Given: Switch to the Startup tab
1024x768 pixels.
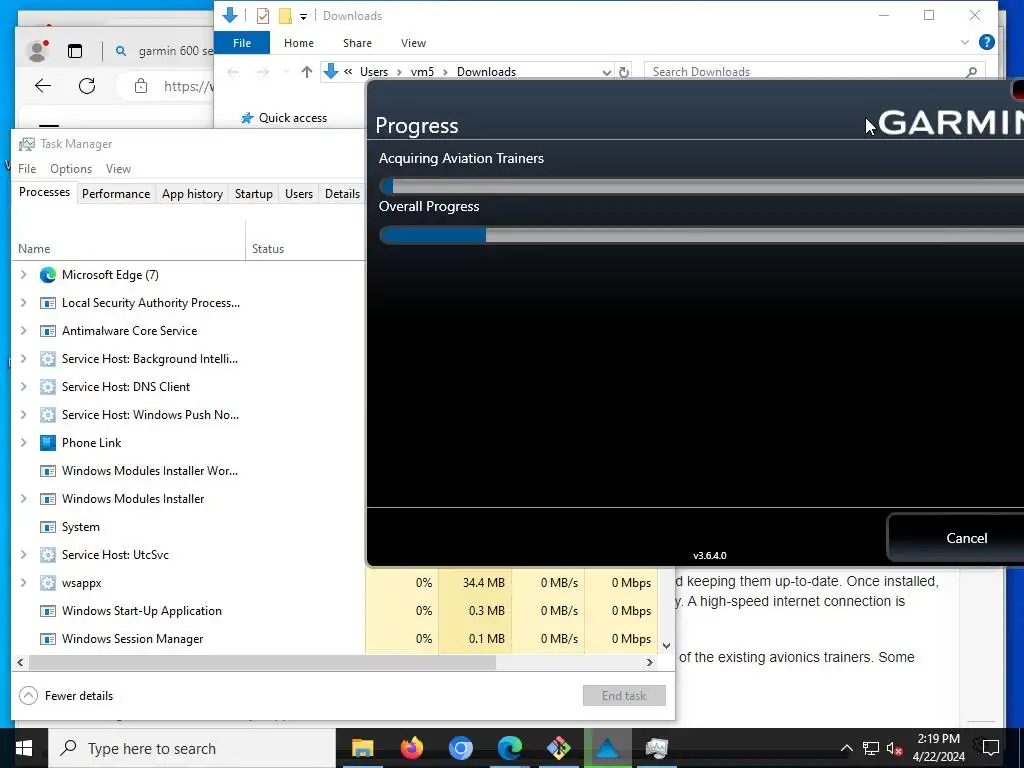Looking at the screenshot, I should [253, 194].
